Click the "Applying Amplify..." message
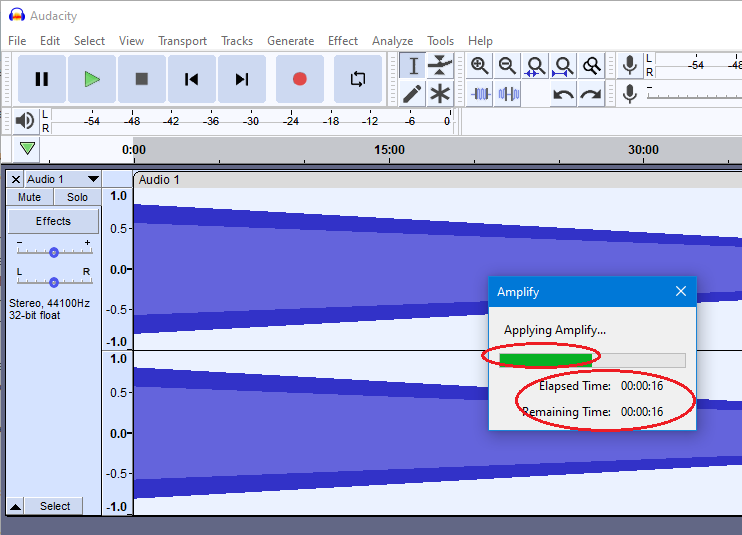The width and height of the screenshot is (742, 535). (x=555, y=330)
